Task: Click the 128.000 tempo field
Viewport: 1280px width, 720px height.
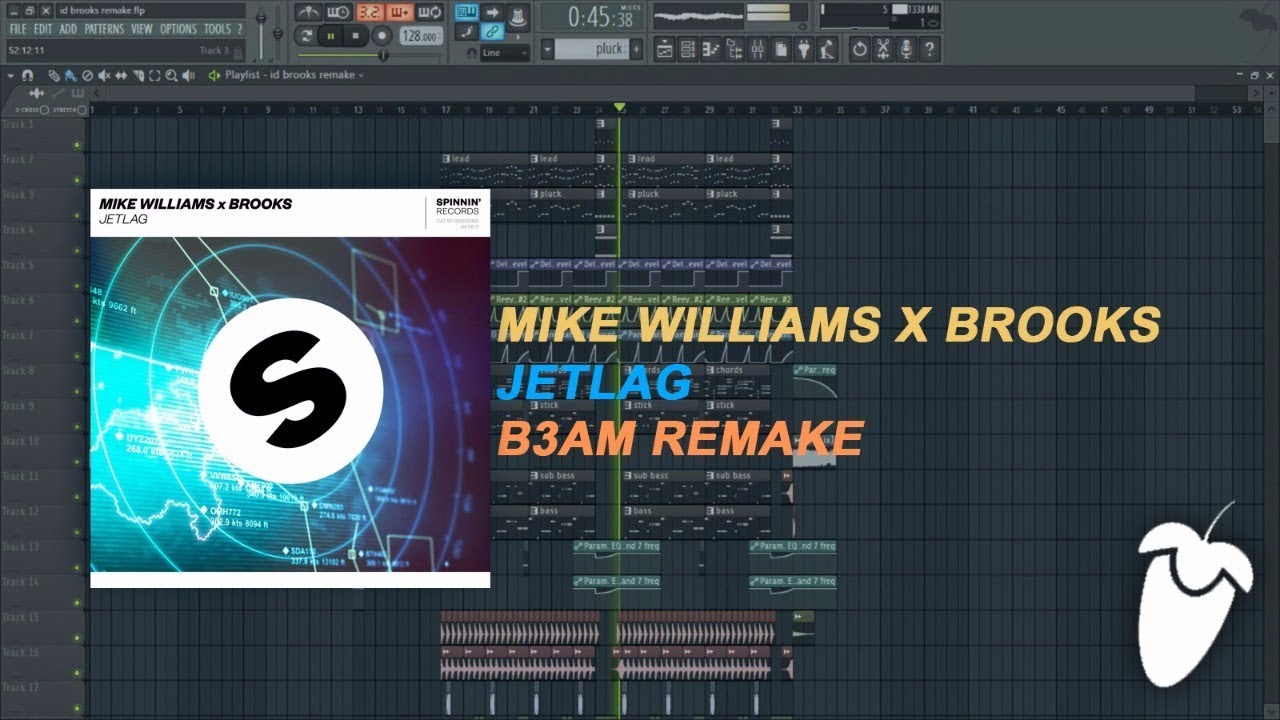Action: coord(422,36)
